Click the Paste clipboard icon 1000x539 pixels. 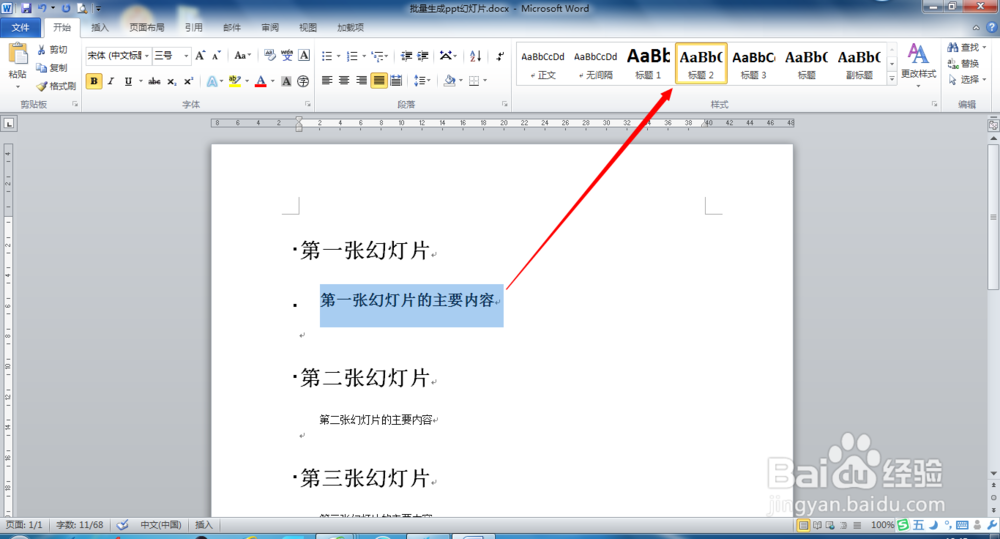18,54
